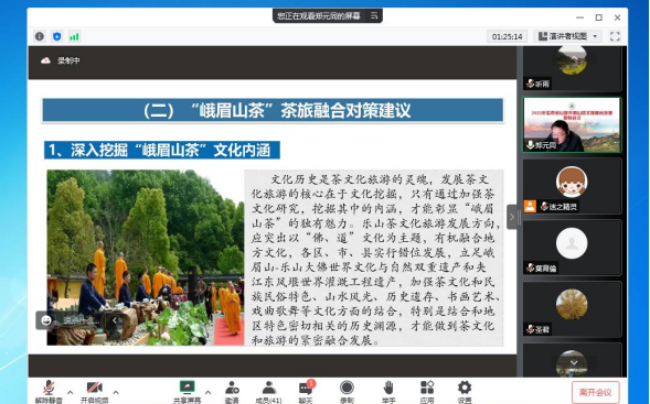Open video options arrow beside camera
Image resolution: width=650 pixels, height=404 pixels.
pyautogui.click(x=117, y=391)
